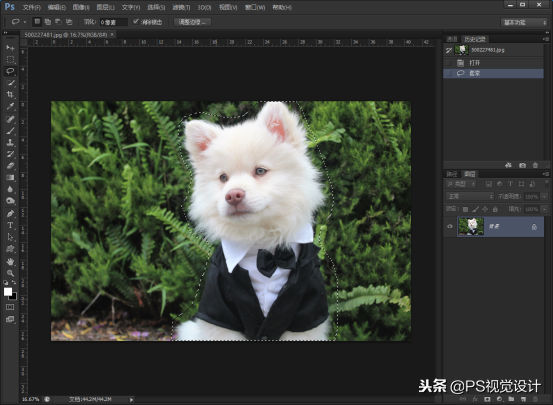553x405 pixels.
Task: Select the Clone Stamp tool
Action: click(x=10, y=143)
